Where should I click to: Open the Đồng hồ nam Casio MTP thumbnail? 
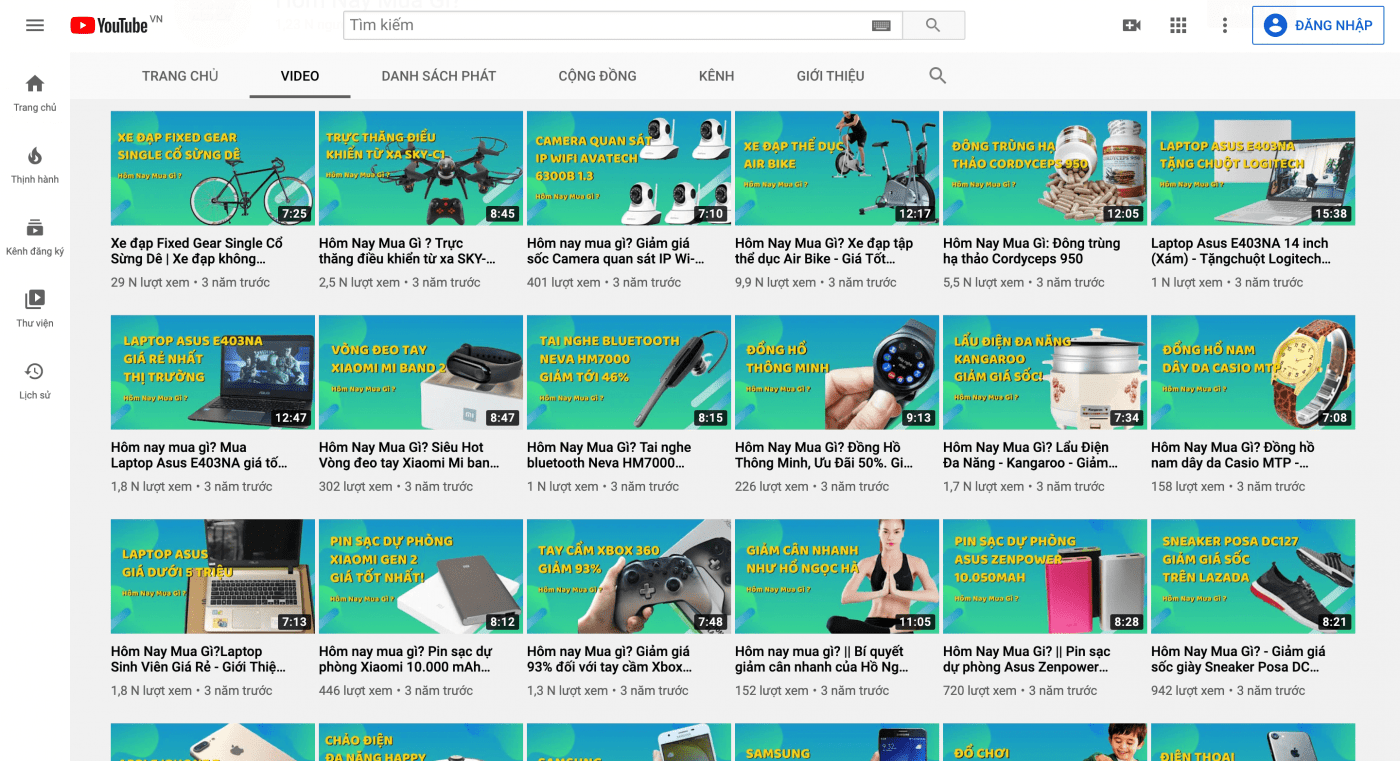point(1253,372)
